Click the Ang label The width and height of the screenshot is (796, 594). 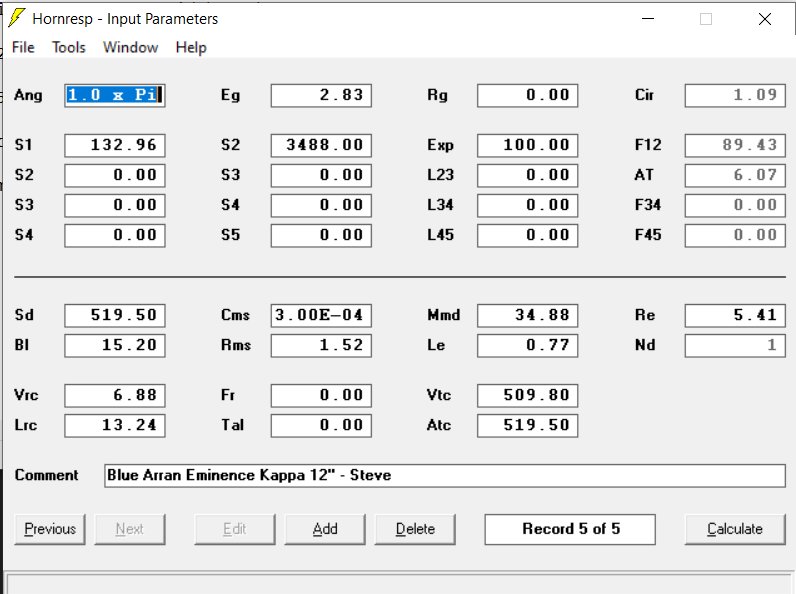tap(28, 95)
